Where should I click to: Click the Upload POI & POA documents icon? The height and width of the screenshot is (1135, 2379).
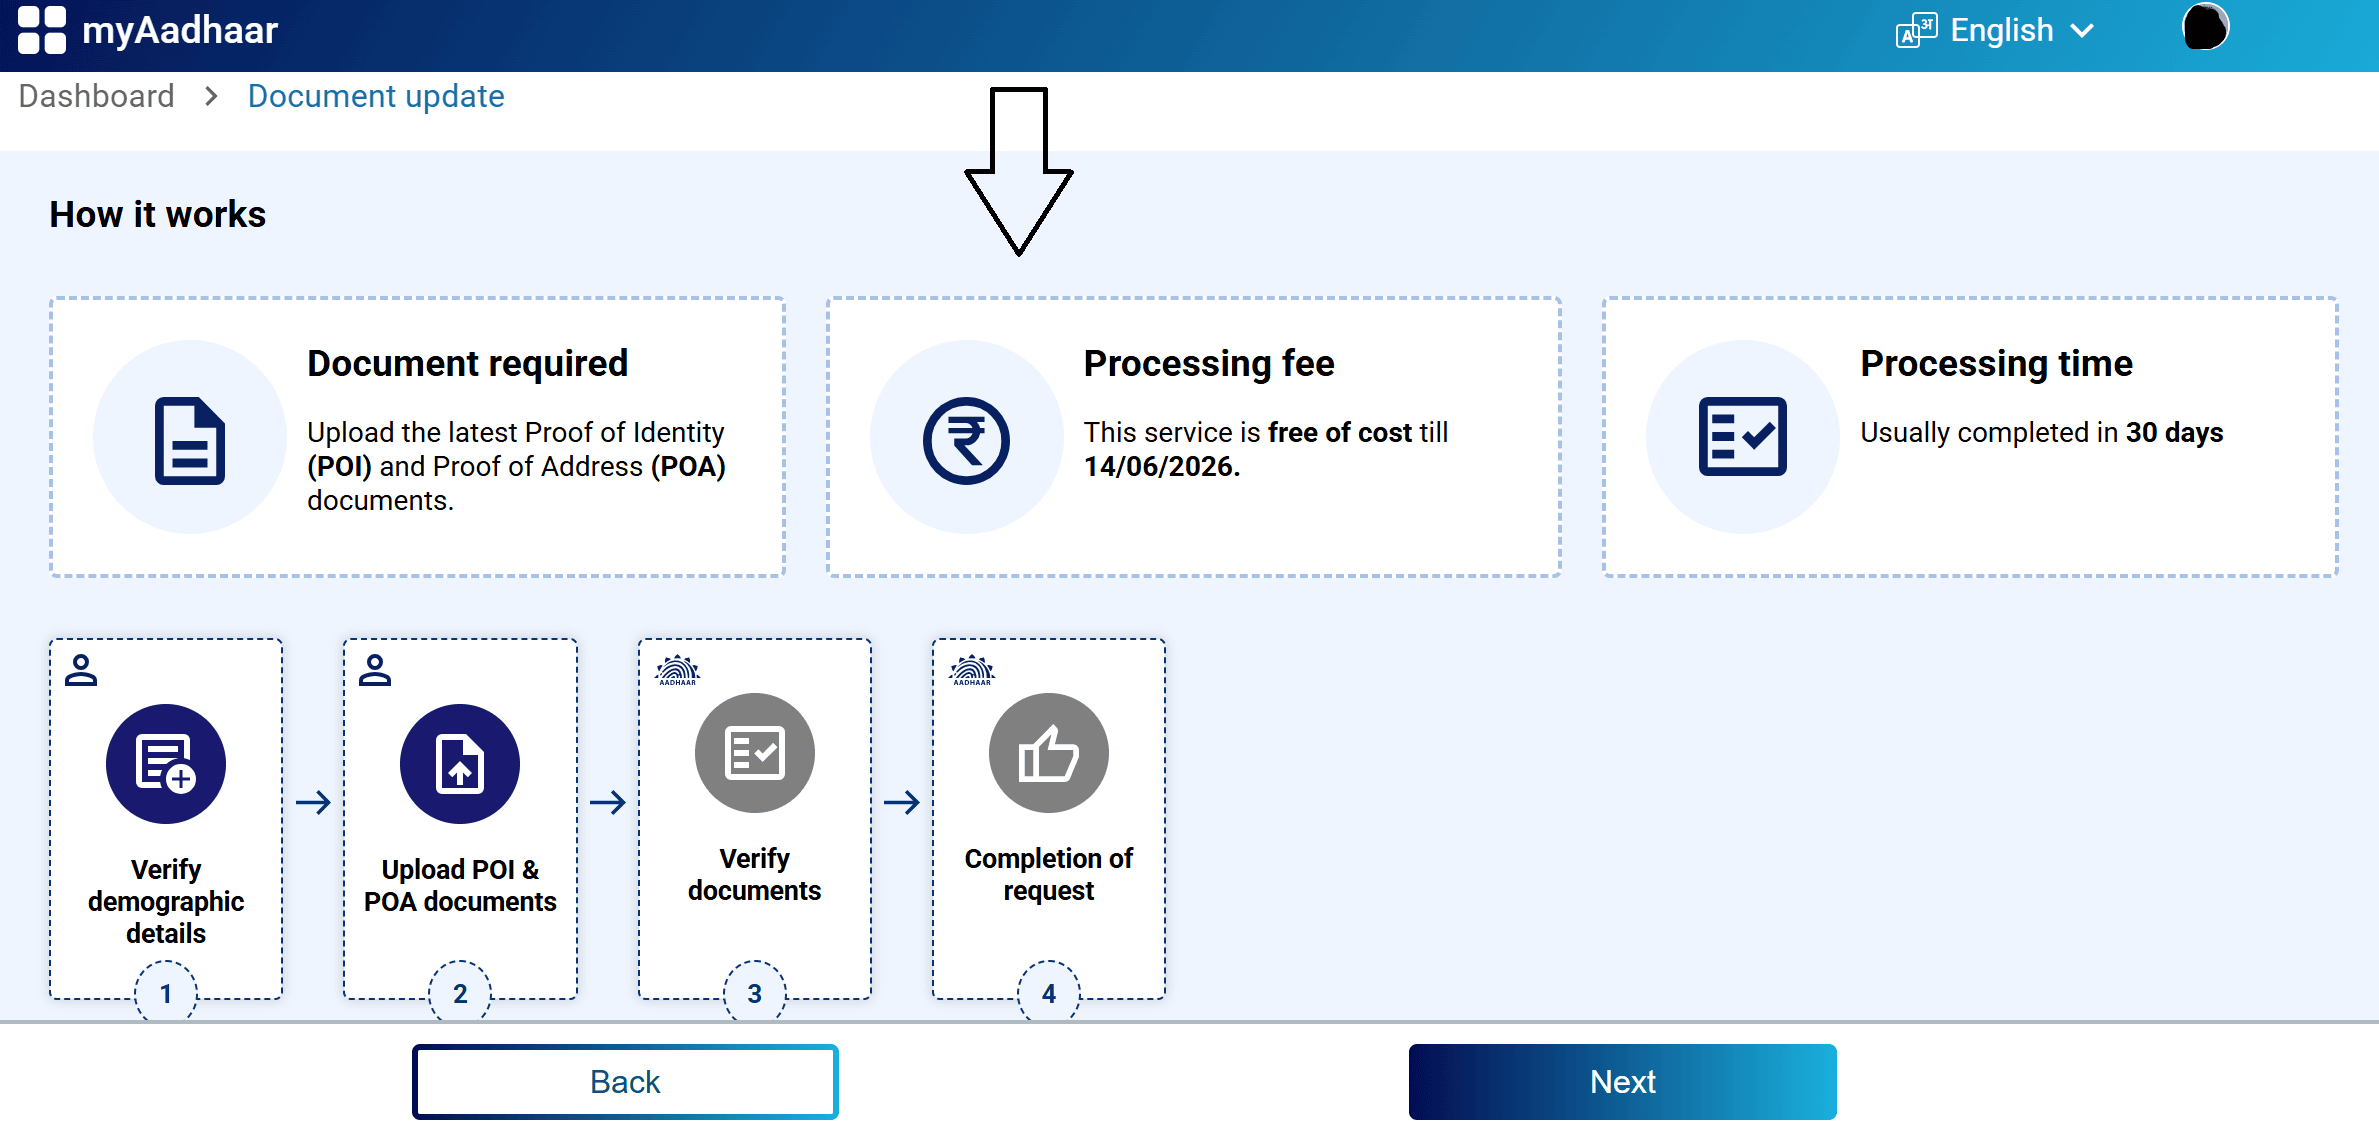[459, 763]
